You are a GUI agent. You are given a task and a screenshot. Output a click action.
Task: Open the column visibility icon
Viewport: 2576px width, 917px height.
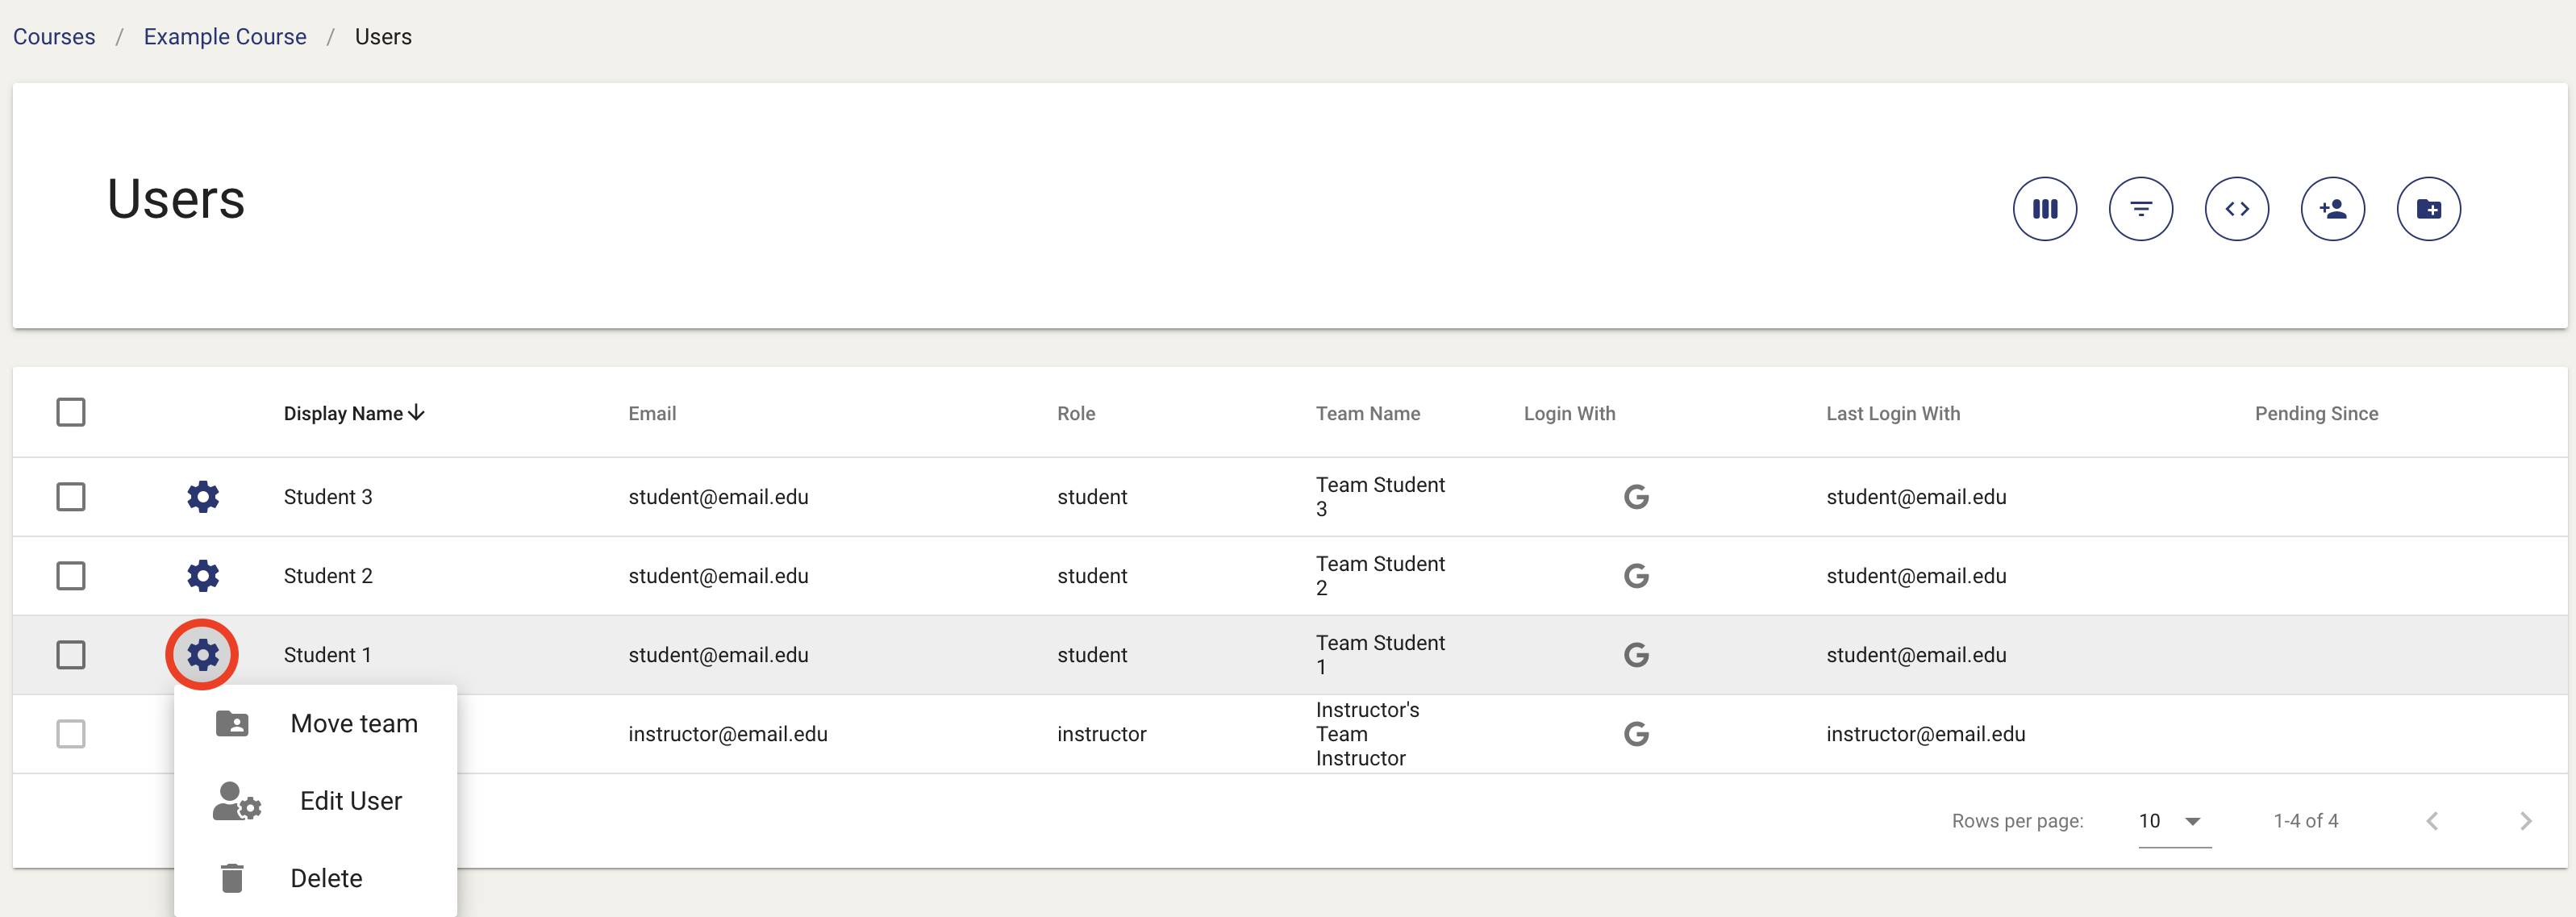[2044, 208]
